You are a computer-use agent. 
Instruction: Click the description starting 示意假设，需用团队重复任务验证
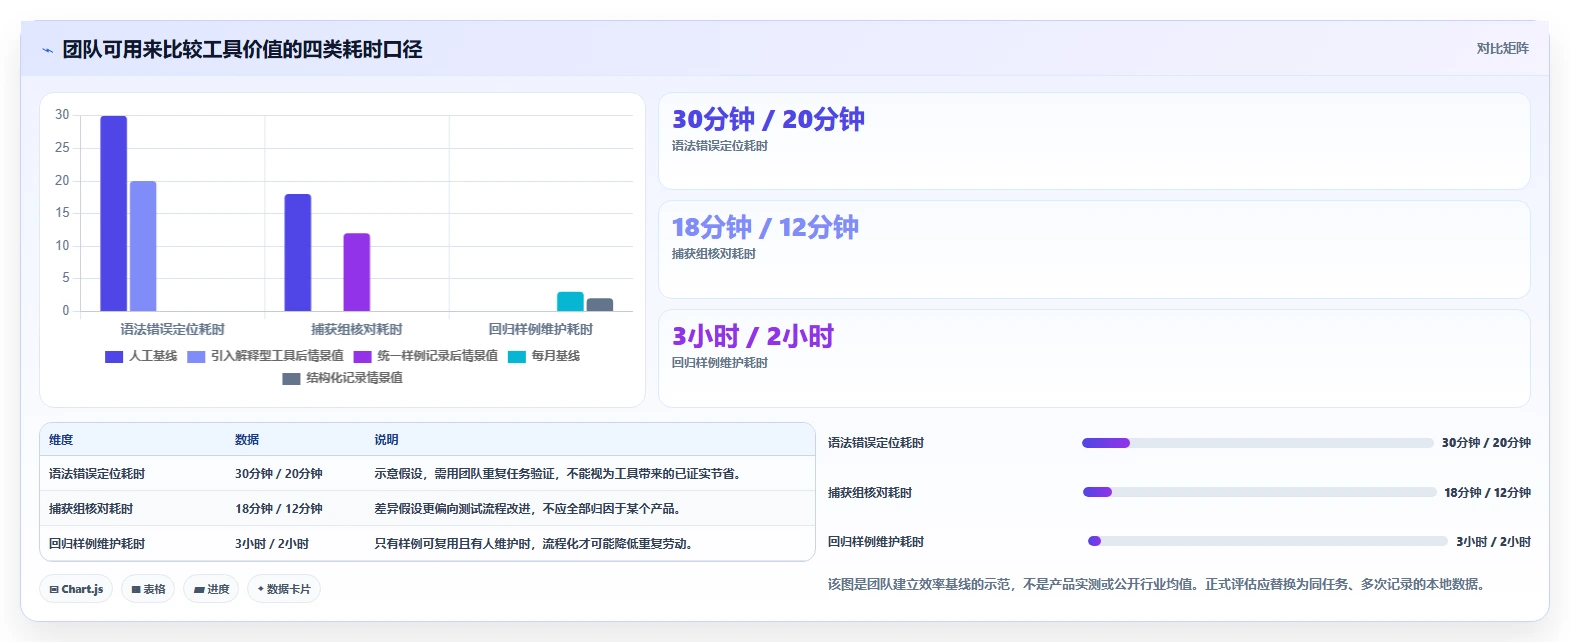pyautogui.click(x=560, y=474)
